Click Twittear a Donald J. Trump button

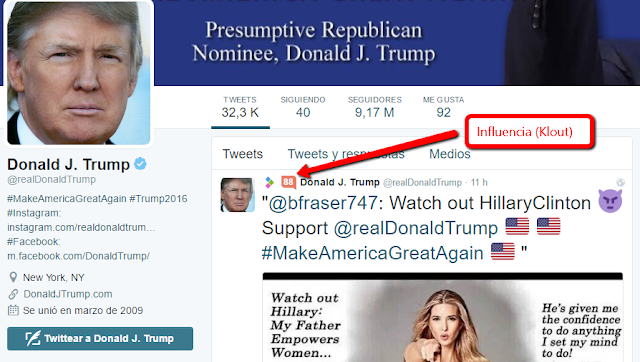click(100, 338)
